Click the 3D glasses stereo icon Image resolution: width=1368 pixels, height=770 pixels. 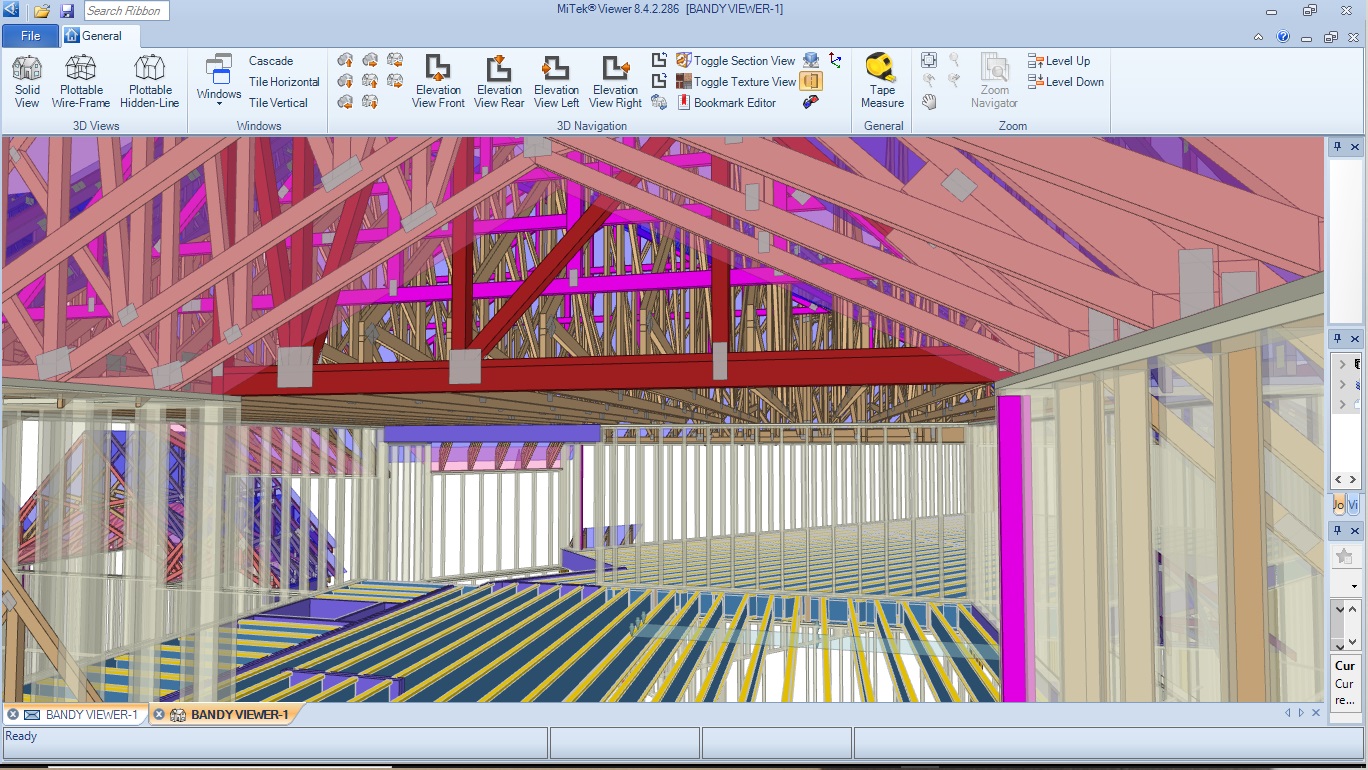[811, 102]
